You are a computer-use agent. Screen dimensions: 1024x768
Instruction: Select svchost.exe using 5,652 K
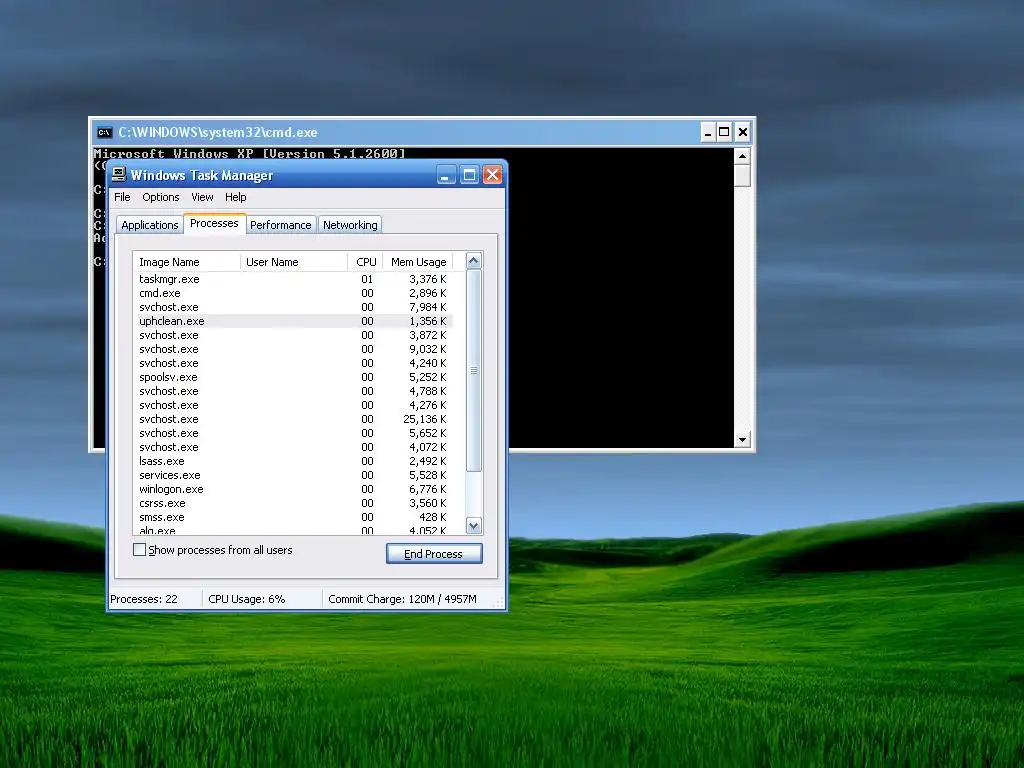[x=293, y=433]
